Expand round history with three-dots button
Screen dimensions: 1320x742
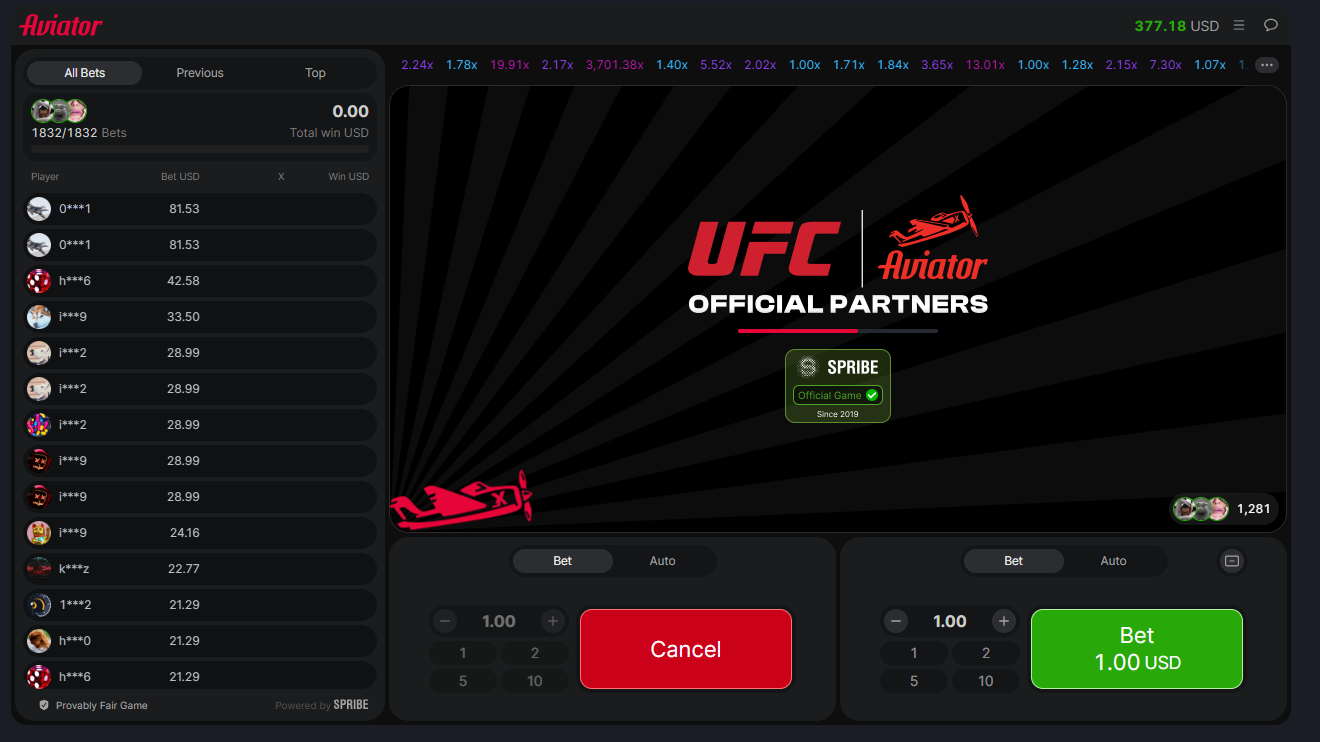click(x=1267, y=65)
